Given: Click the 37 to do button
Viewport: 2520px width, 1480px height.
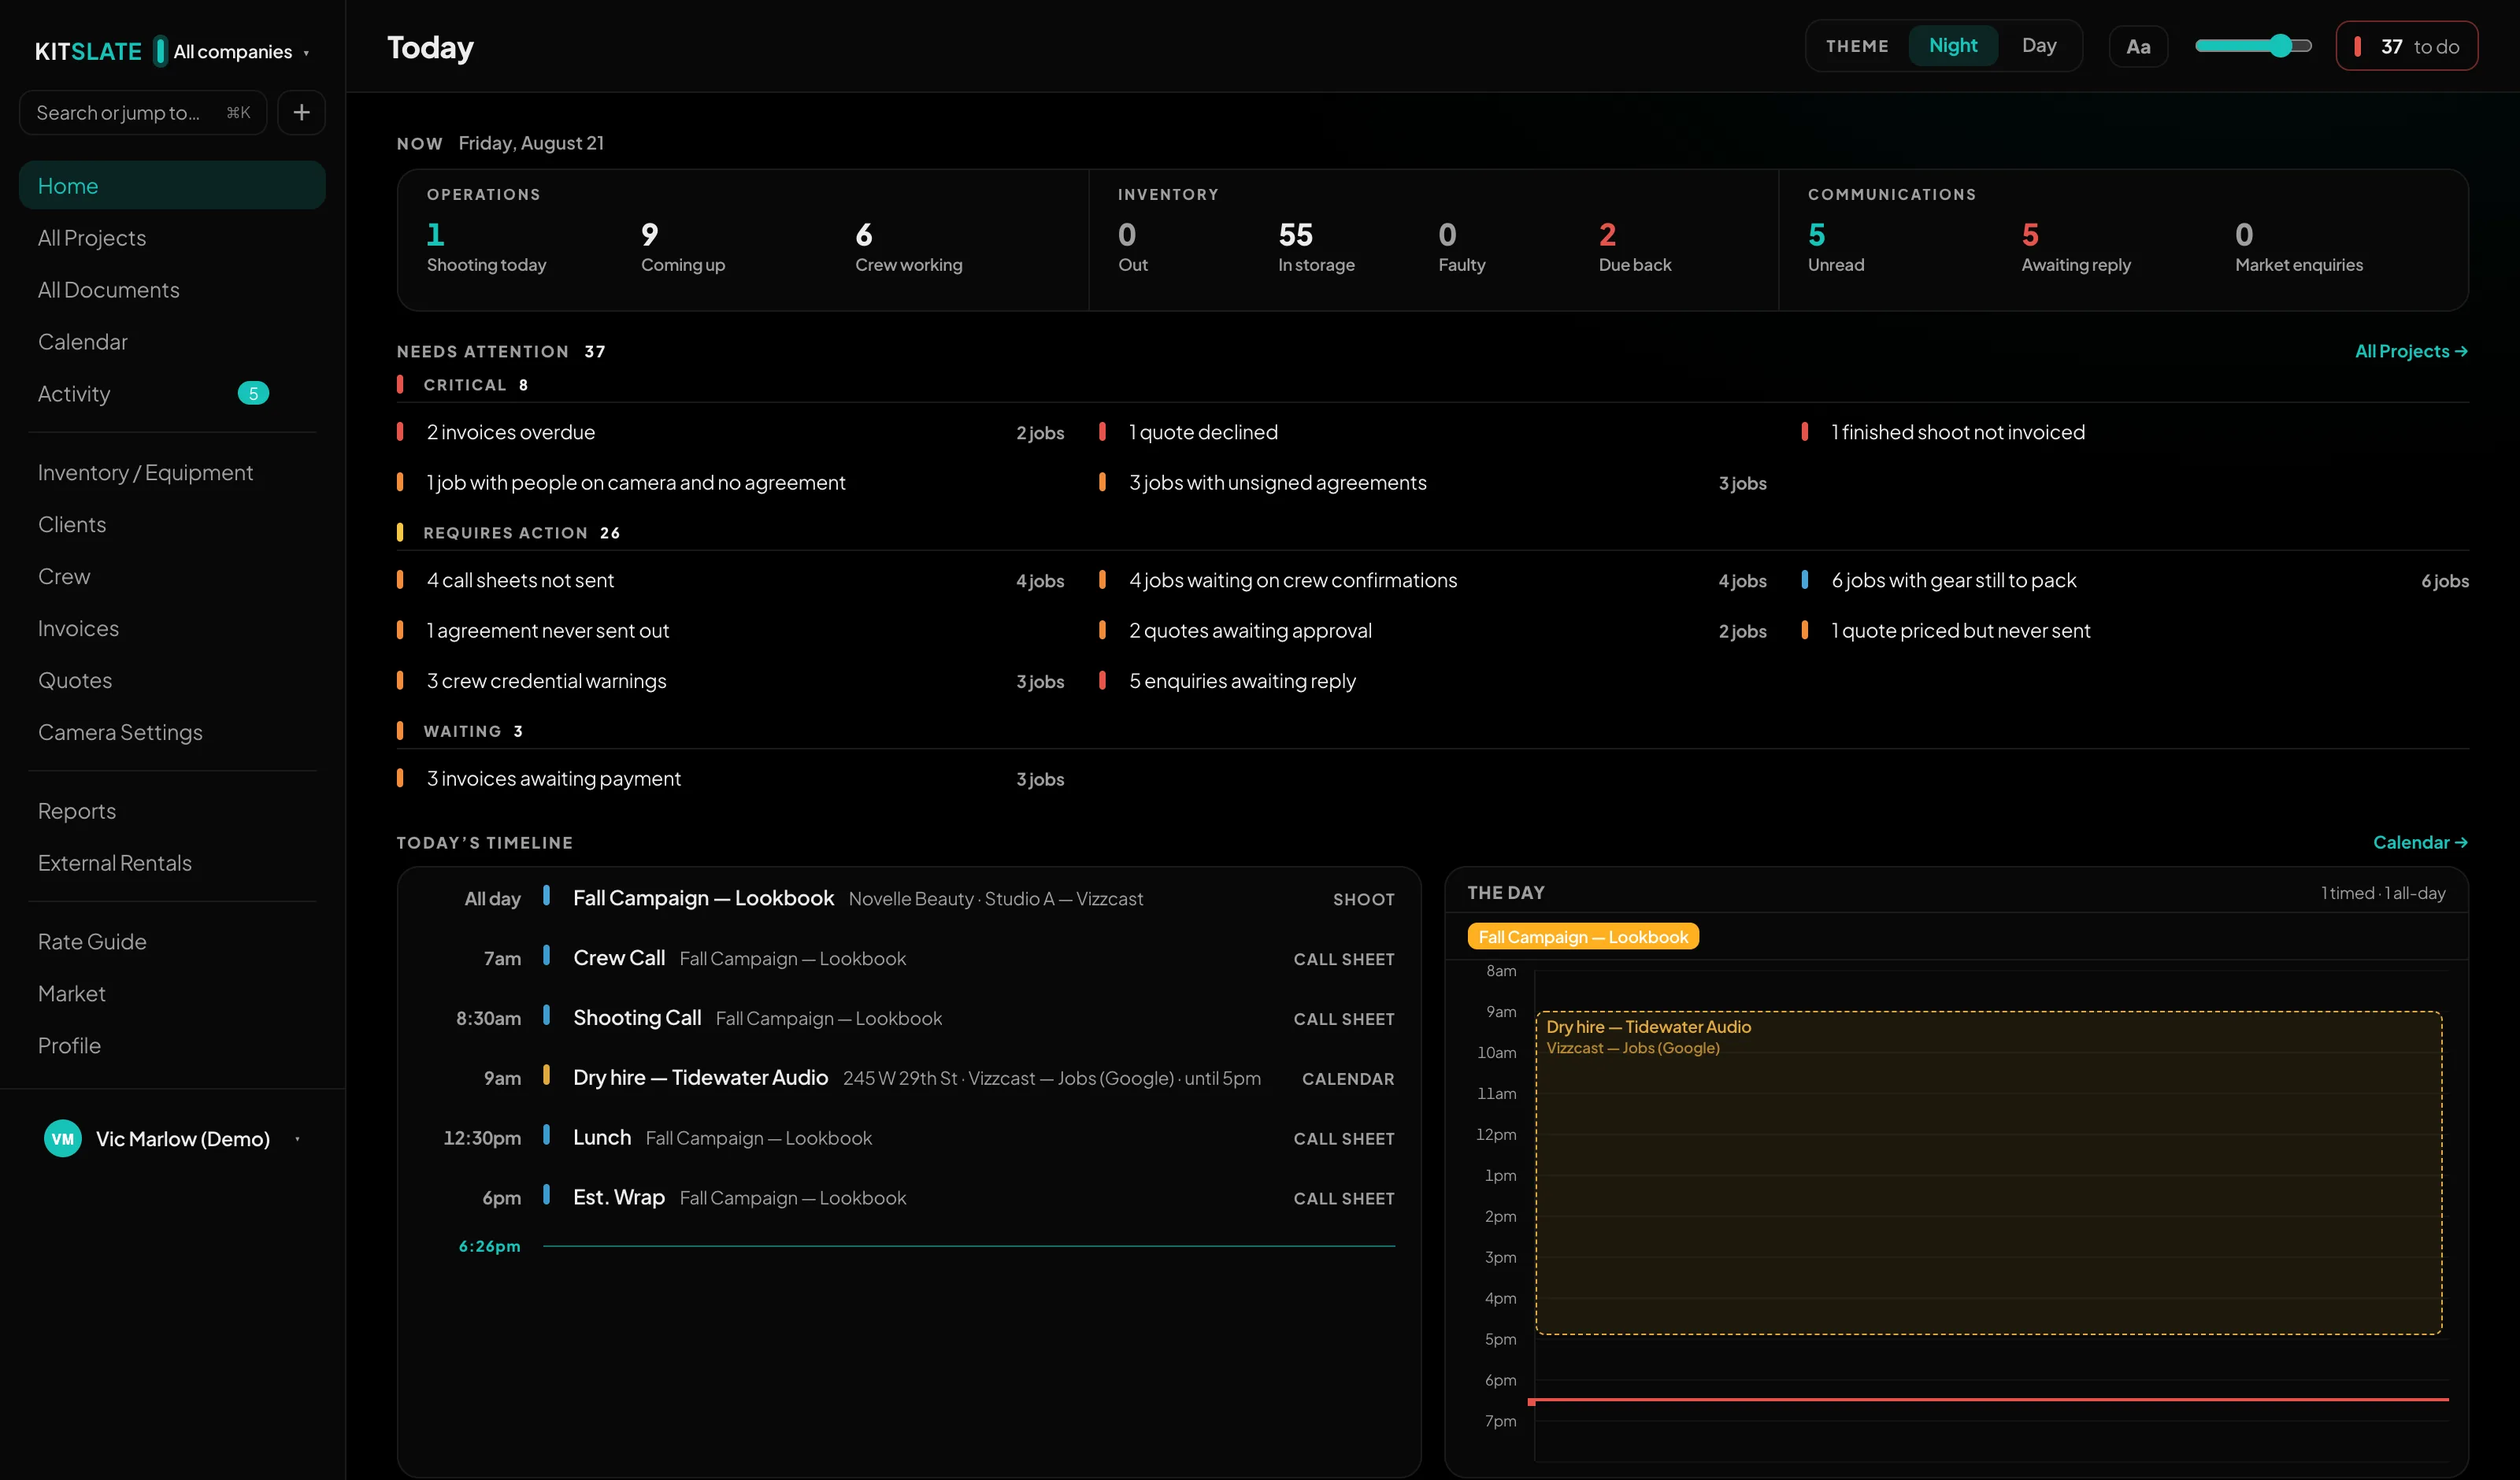Looking at the screenshot, I should [2406, 46].
